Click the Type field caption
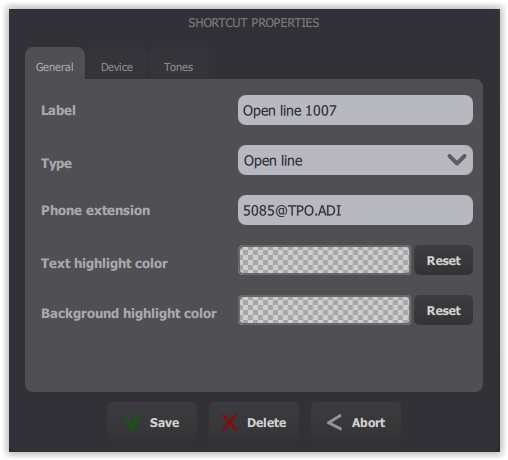 (56, 163)
